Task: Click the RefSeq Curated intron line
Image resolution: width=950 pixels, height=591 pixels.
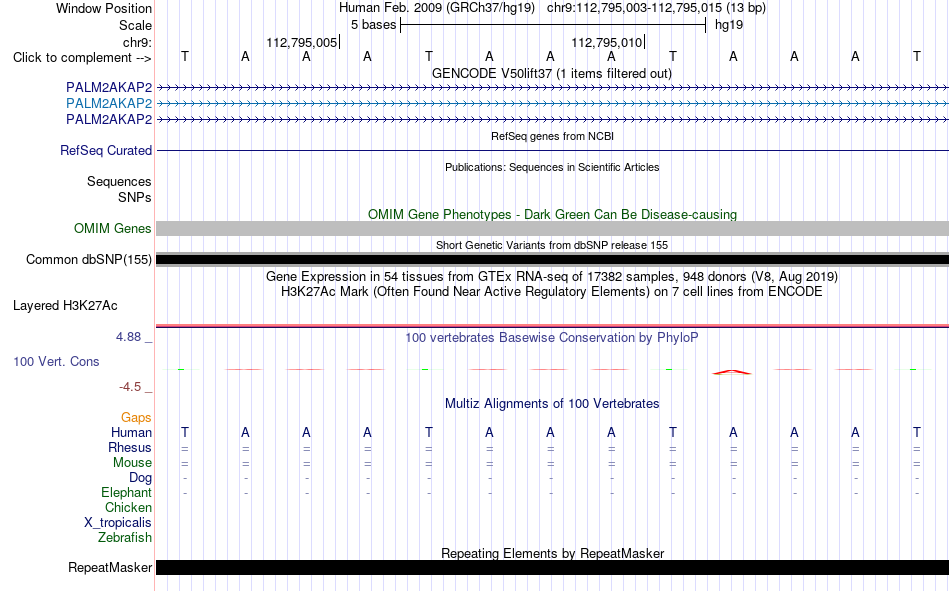Action: pyautogui.click(x=552, y=150)
